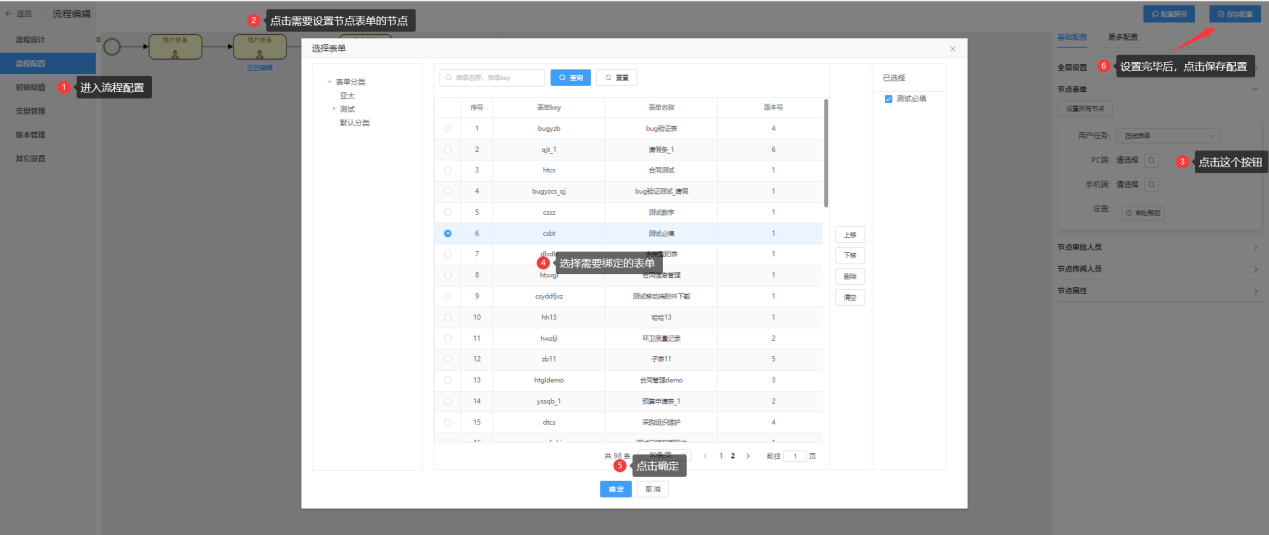Click the 查询 search button
The image size is (1269, 535).
coord(570,77)
